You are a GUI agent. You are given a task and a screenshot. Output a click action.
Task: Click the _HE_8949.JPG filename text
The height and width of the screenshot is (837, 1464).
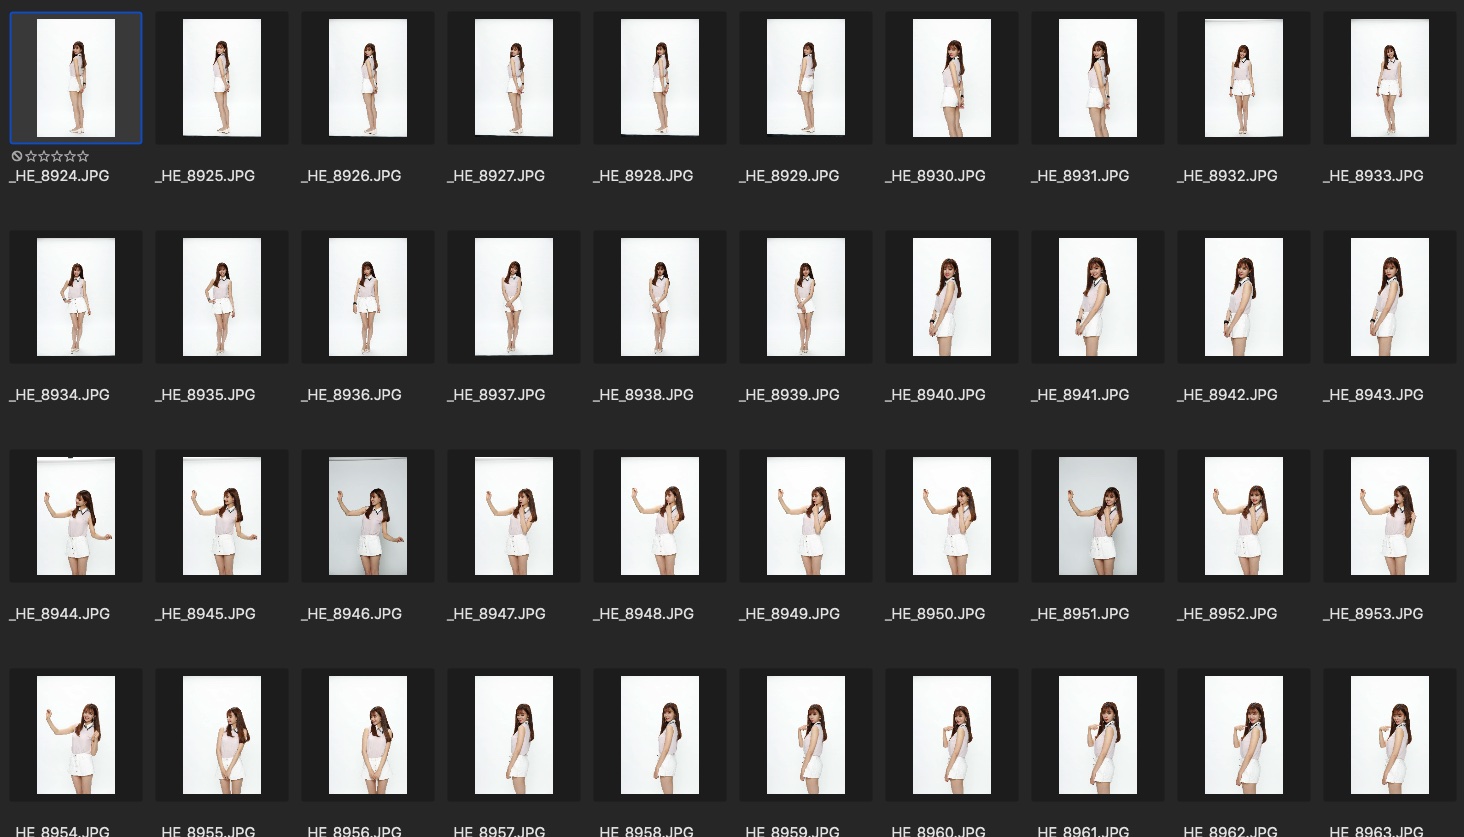[789, 614]
